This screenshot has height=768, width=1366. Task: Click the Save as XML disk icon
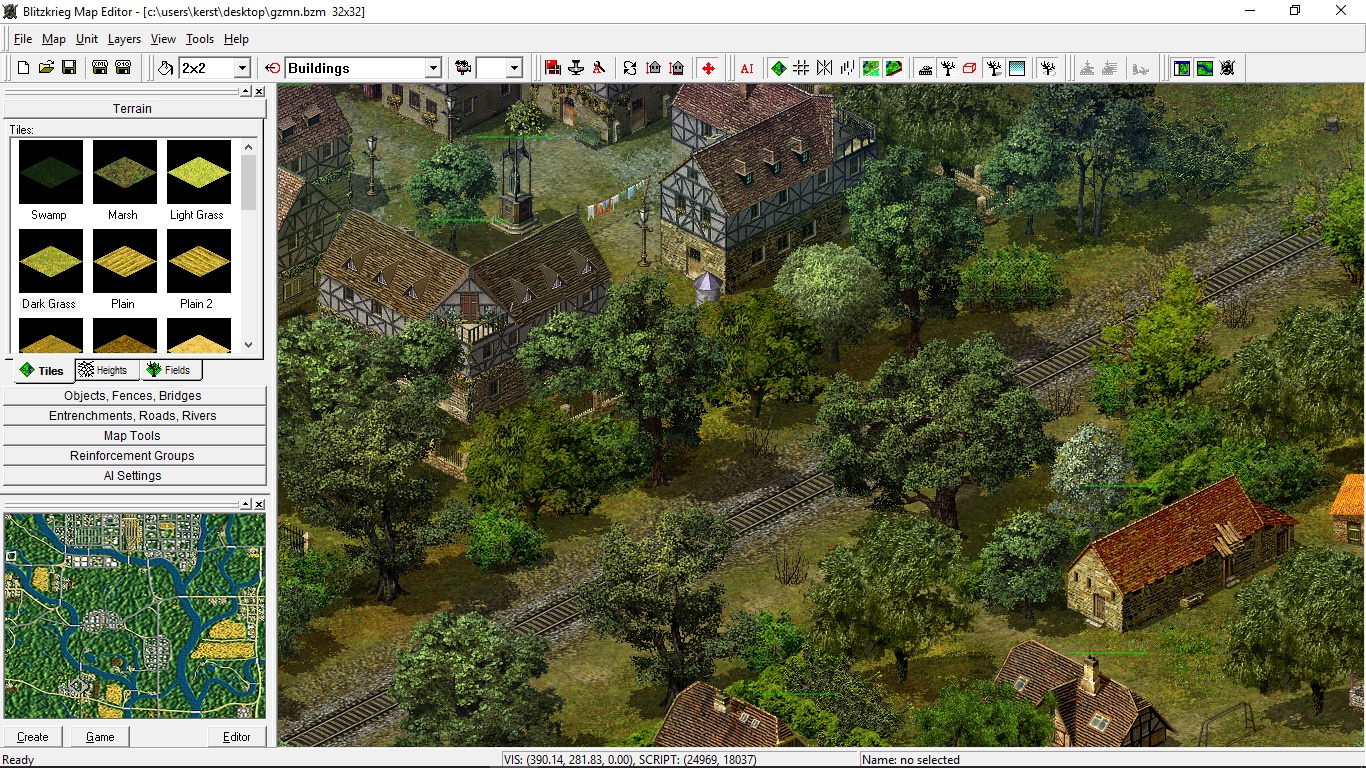[x=100, y=68]
